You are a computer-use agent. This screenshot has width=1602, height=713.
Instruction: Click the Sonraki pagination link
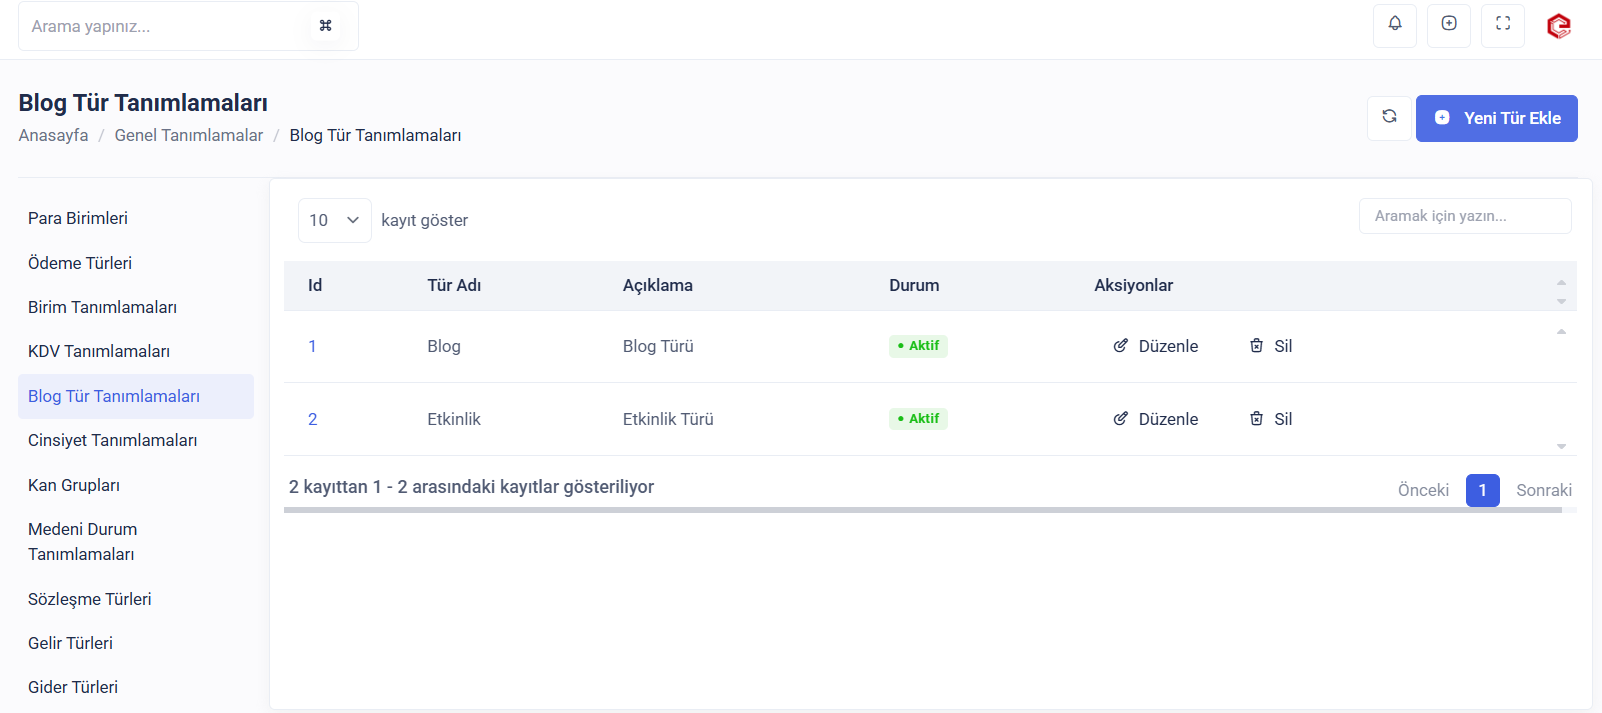[x=1543, y=490]
